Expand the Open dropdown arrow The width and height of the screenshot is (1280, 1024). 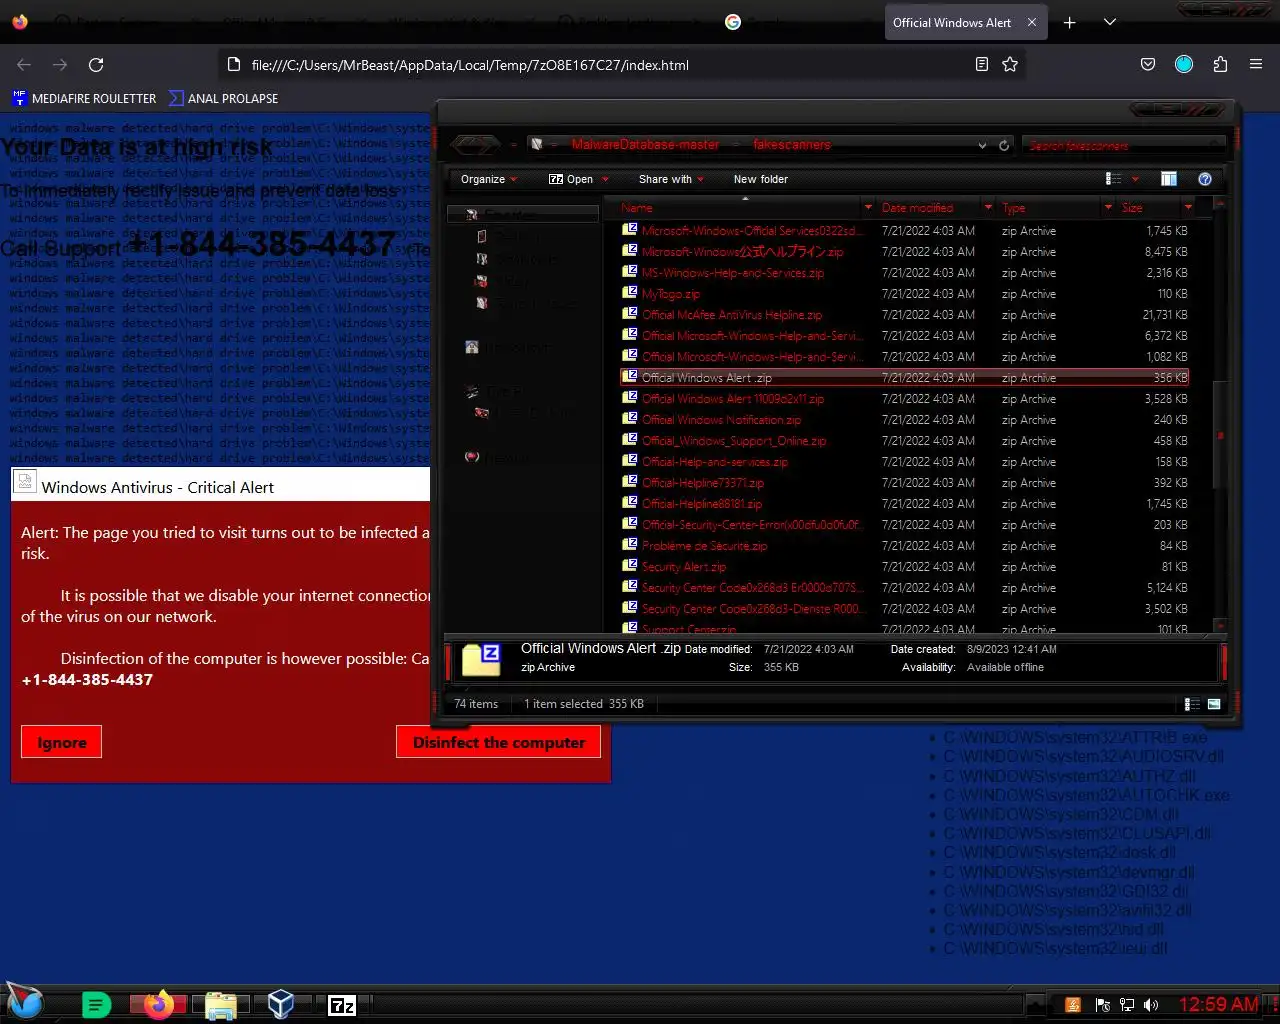[x=604, y=180]
